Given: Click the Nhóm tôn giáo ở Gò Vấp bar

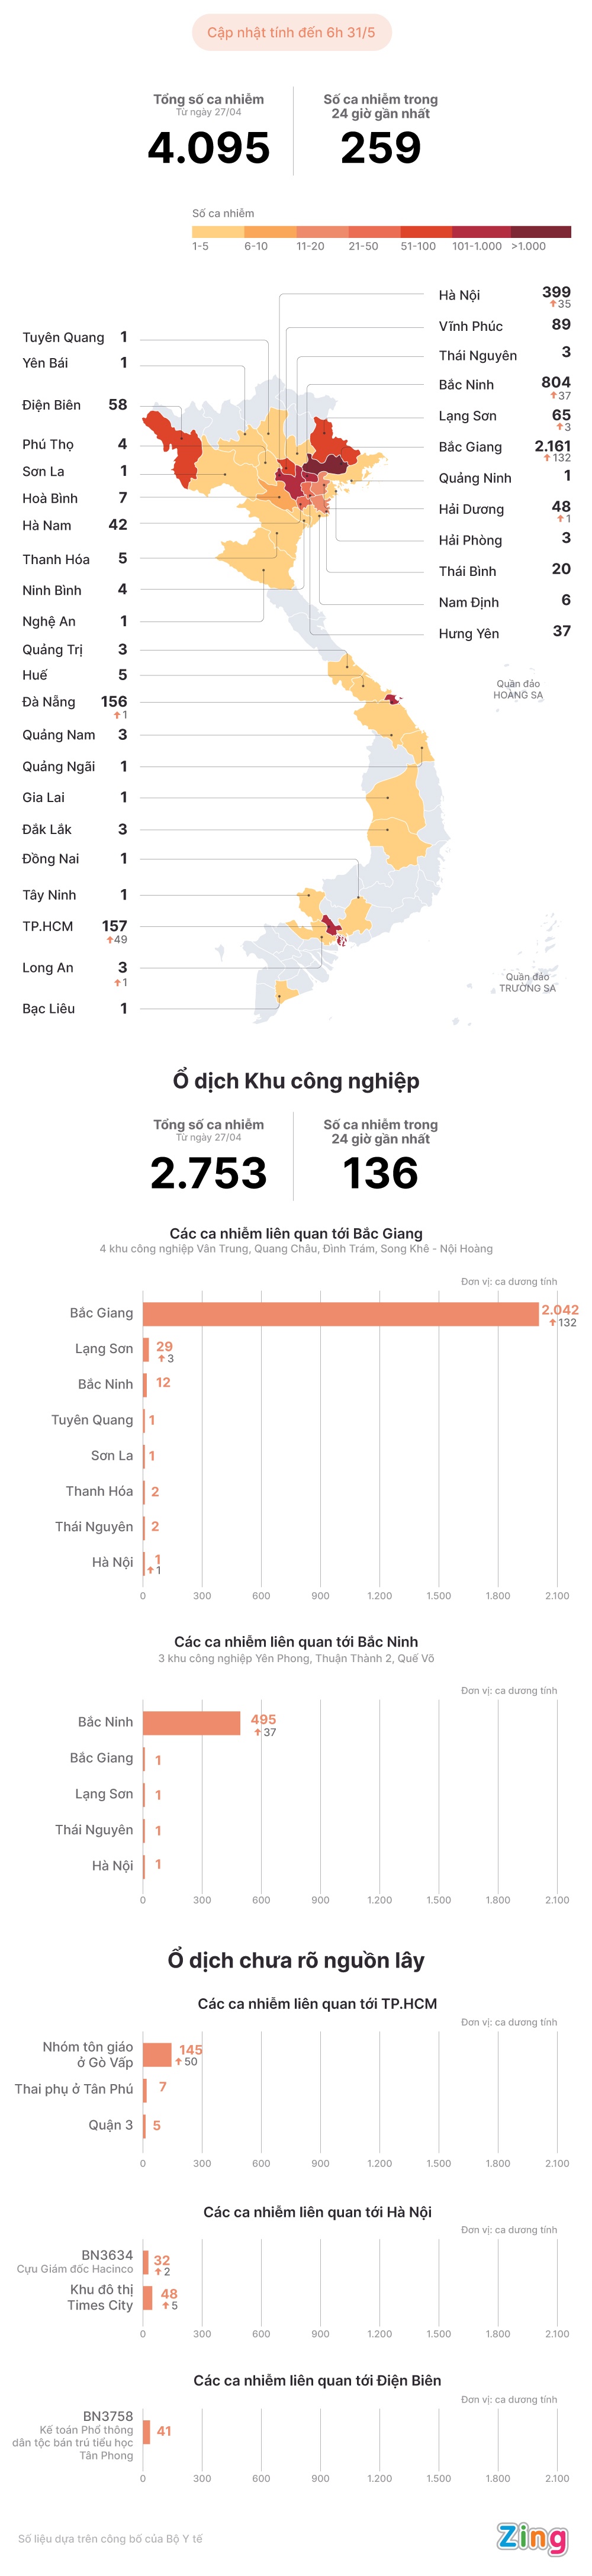Looking at the screenshot, I should pyautogui.click(x=157, y=2054).
